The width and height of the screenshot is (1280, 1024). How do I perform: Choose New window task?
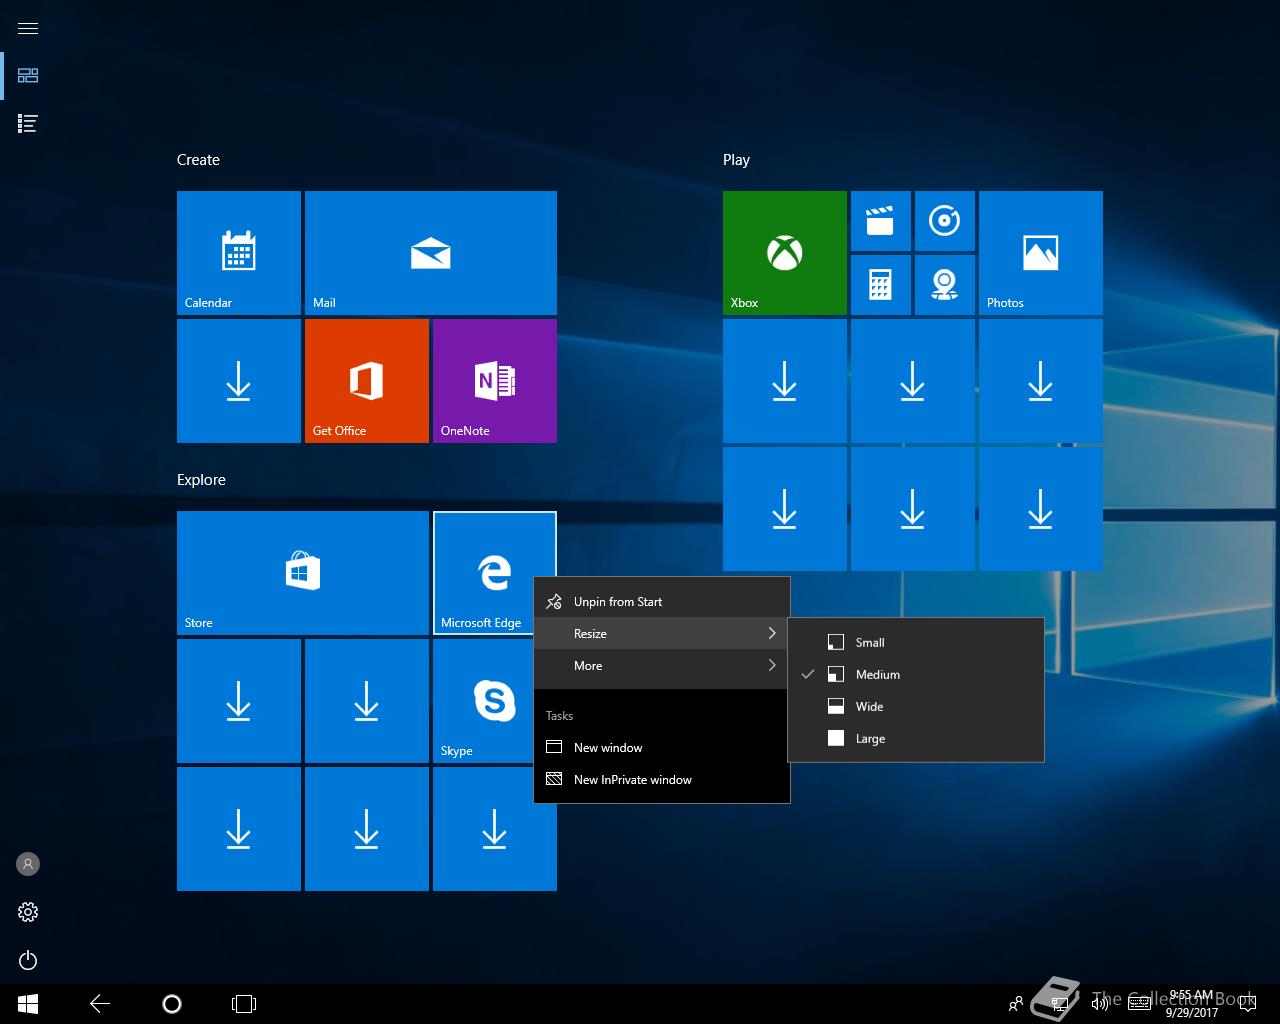(662, 748)
